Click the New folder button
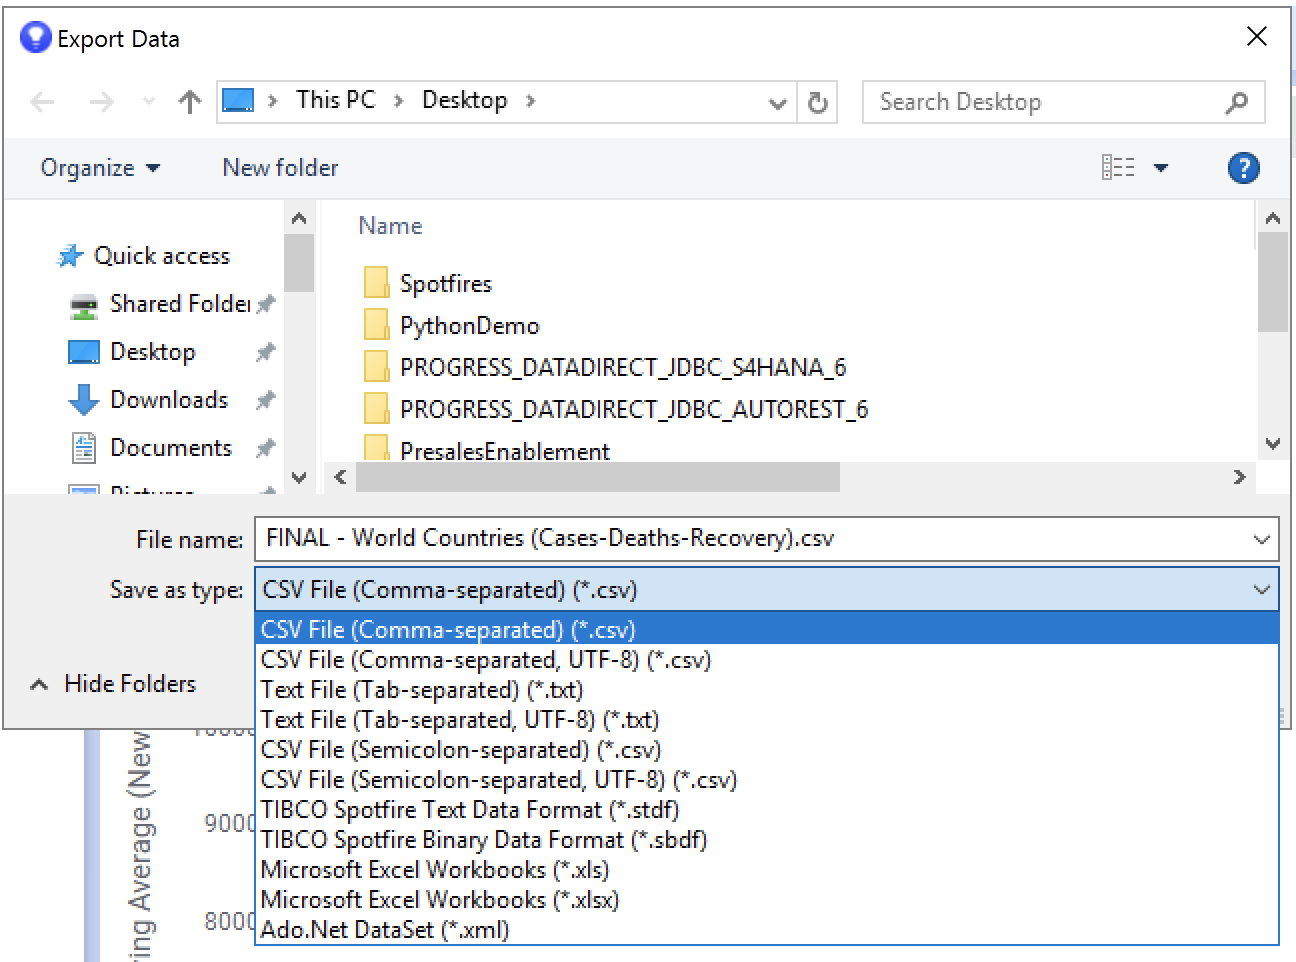The width and height of the screenshot is (1296, 962). click(280, 168)
